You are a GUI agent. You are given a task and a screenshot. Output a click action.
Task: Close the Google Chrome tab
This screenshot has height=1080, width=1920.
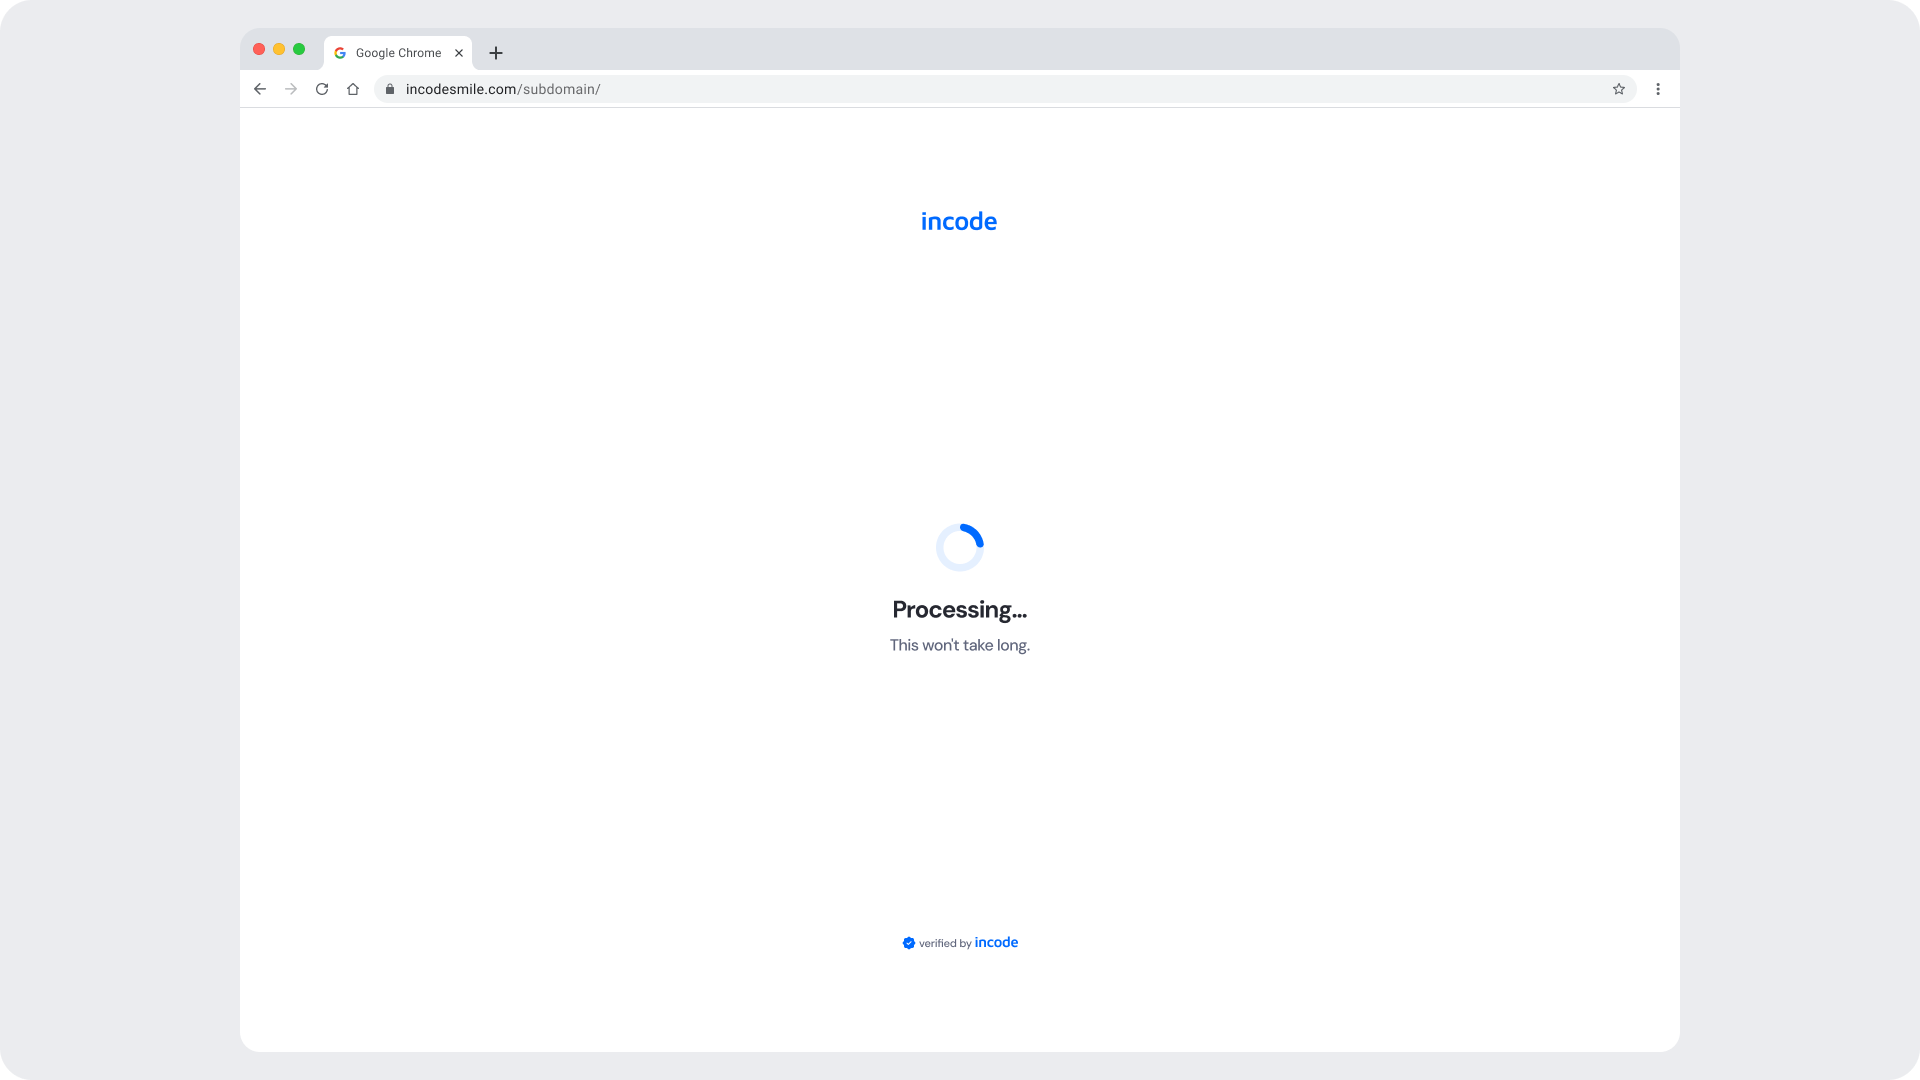pos(459,53)
